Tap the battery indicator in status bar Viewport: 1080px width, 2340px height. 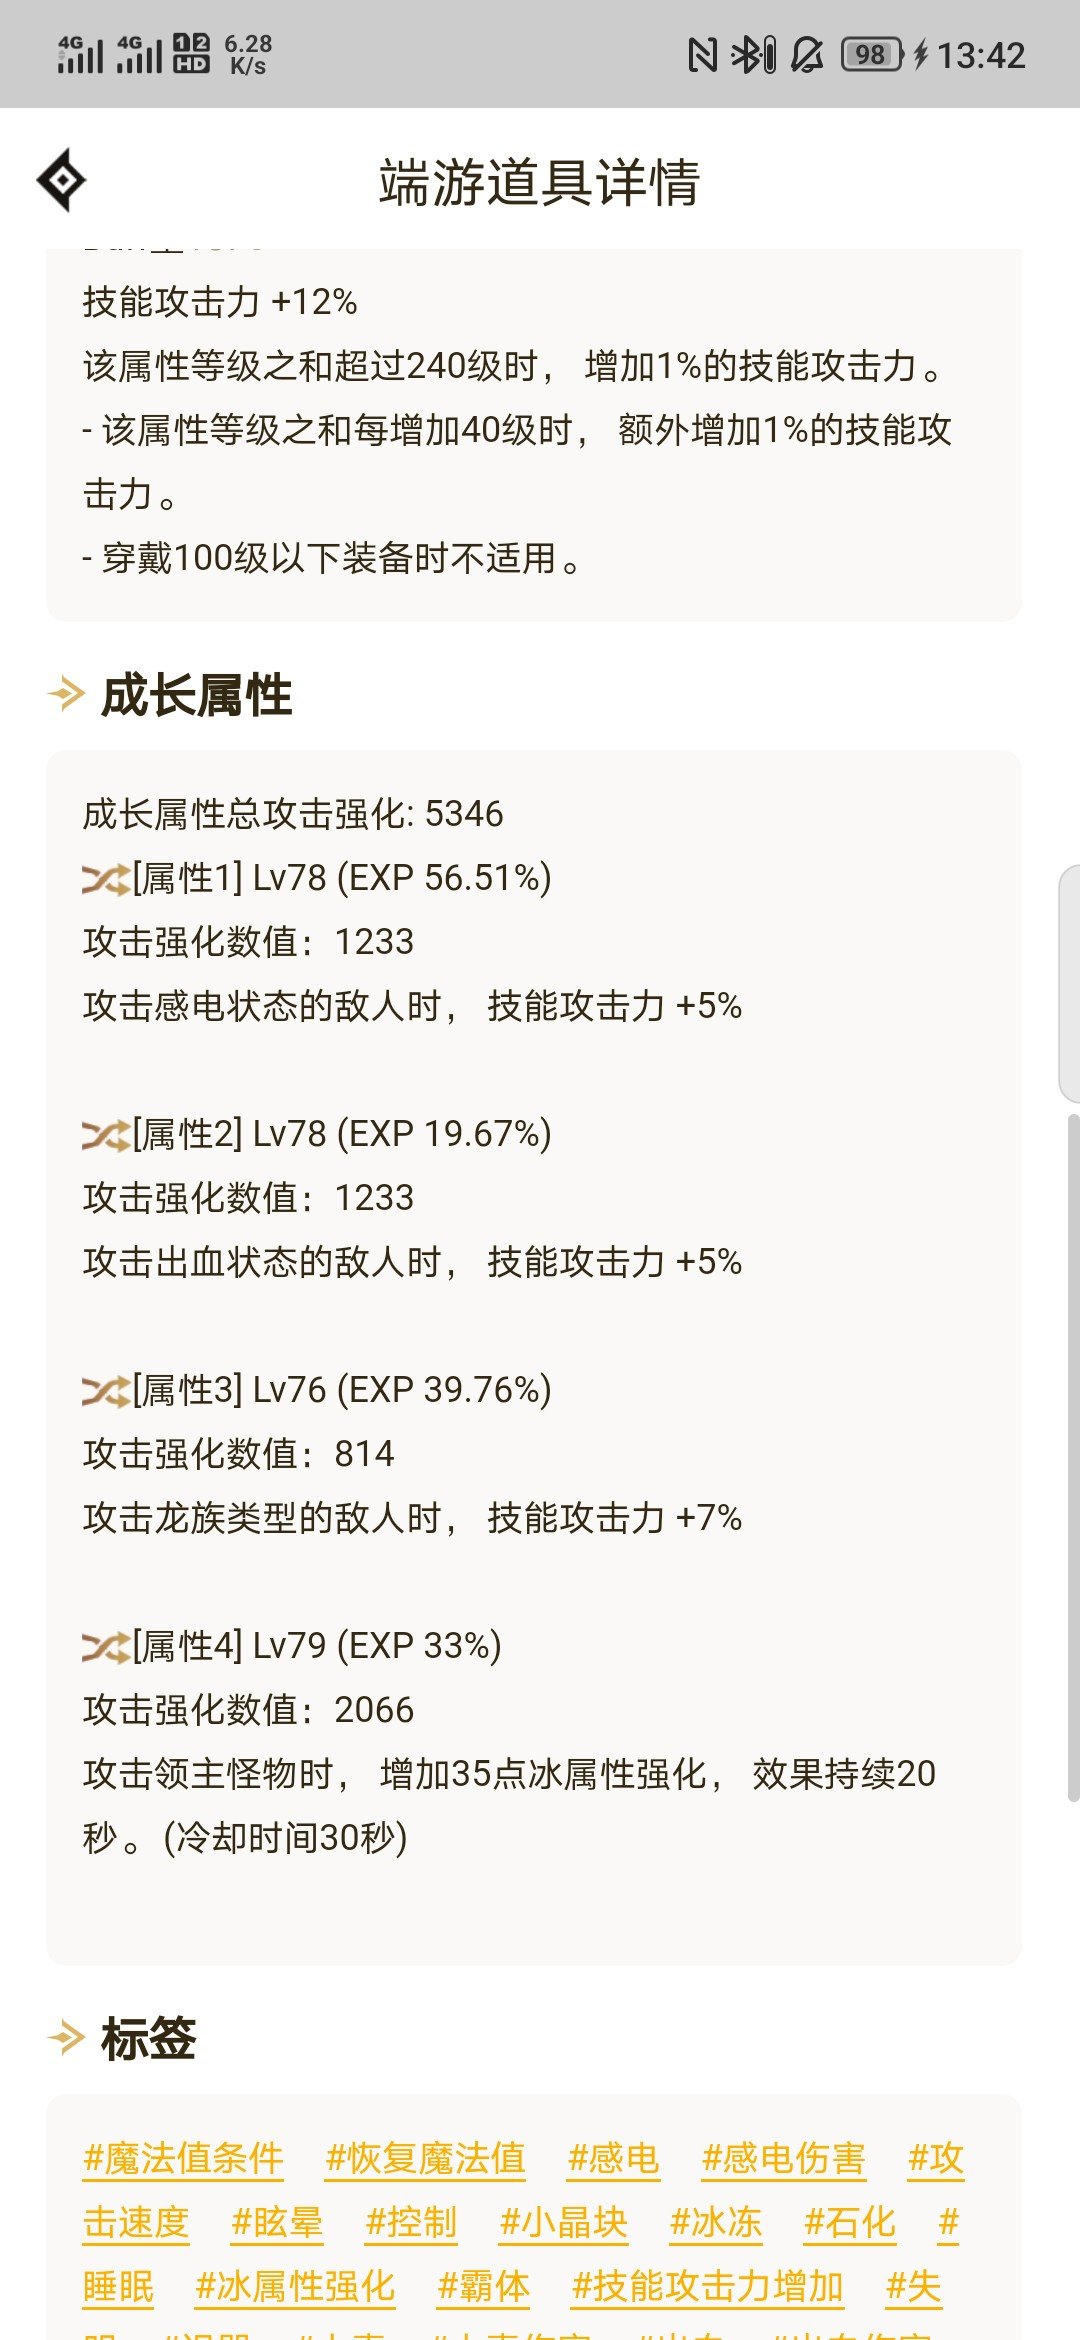(873, 54)
